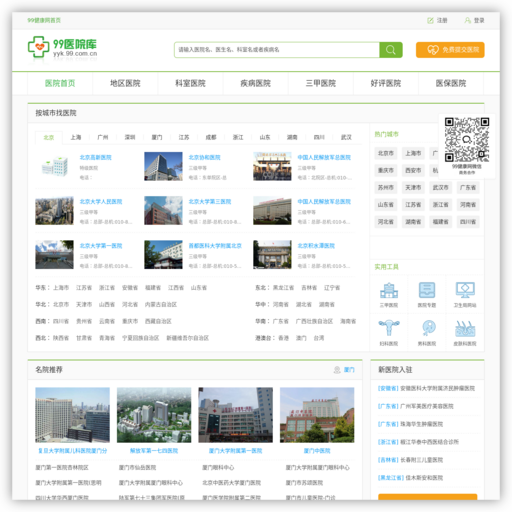Click 内蒙古自治区 in the 华北 row

[x=161, y=304]
